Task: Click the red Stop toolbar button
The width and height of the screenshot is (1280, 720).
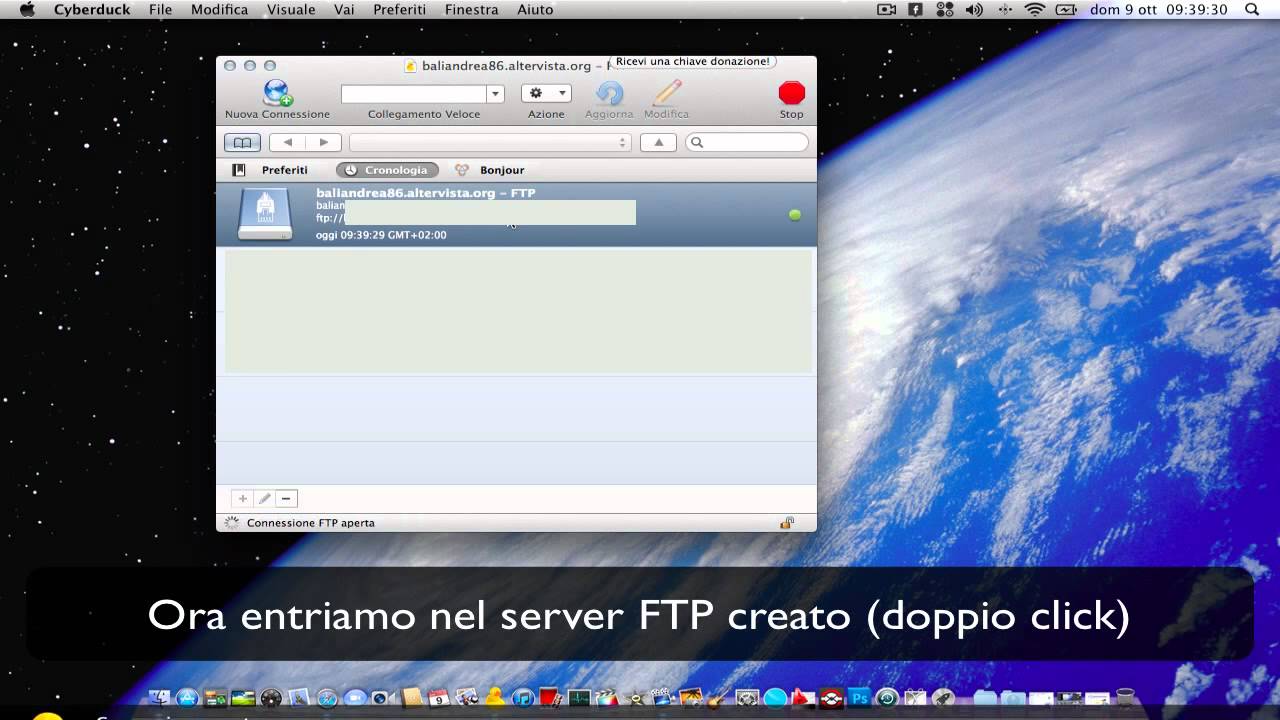Action: tap(792, 93)
